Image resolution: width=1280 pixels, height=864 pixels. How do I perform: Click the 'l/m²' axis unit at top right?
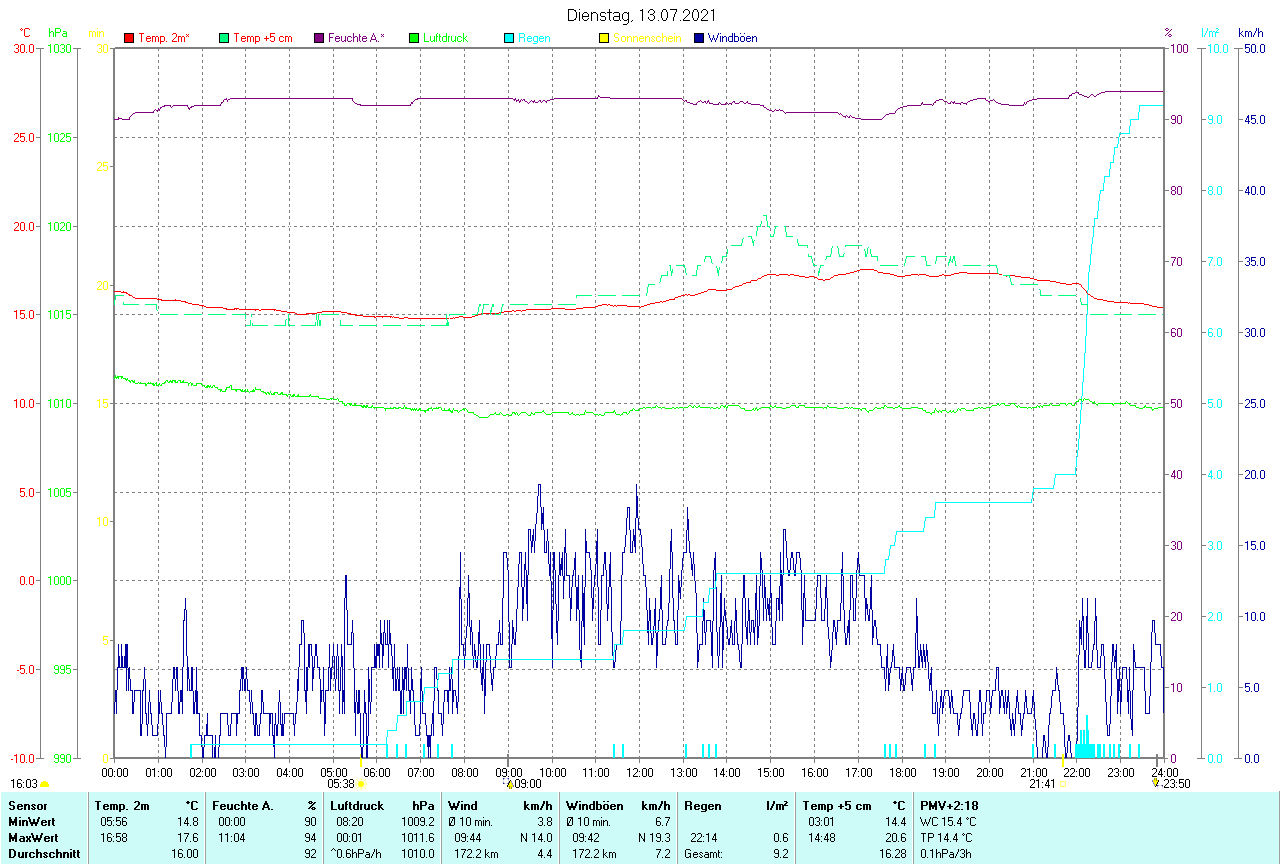[1209, 33]
